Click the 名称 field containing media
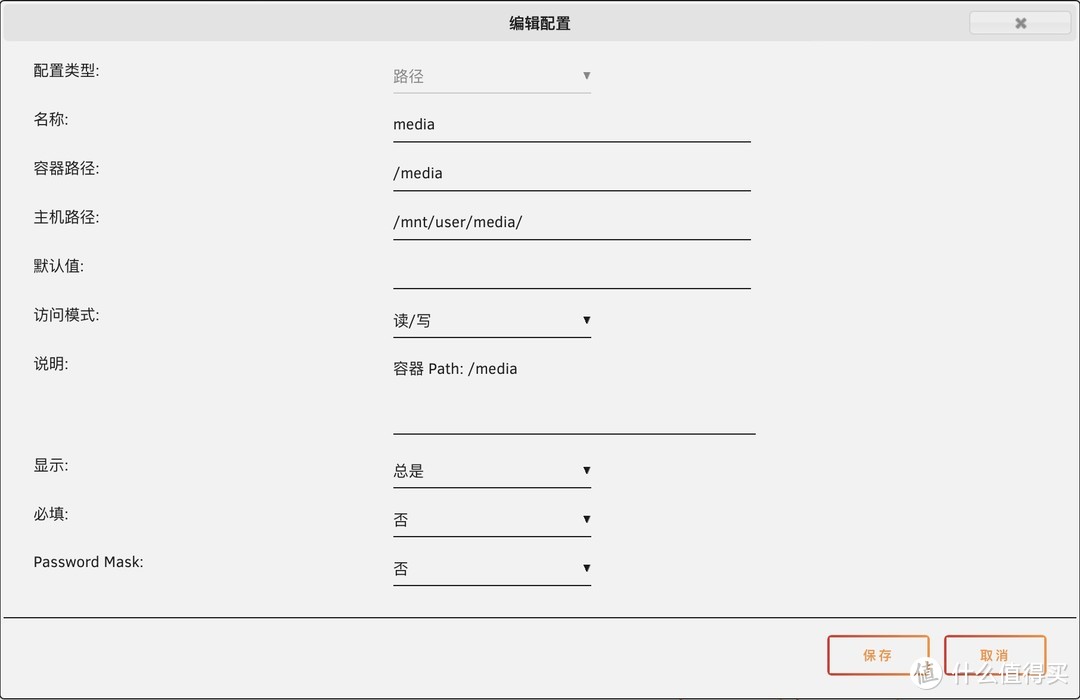The height and width of the screenshot is (700, 1080). (570, 124)
